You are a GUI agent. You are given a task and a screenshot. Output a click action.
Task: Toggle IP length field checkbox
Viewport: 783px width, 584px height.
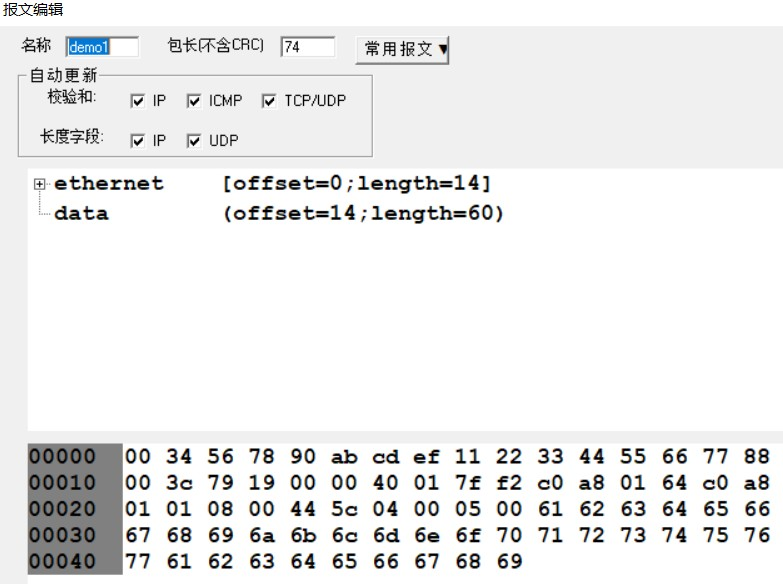(x=138, y=141)
